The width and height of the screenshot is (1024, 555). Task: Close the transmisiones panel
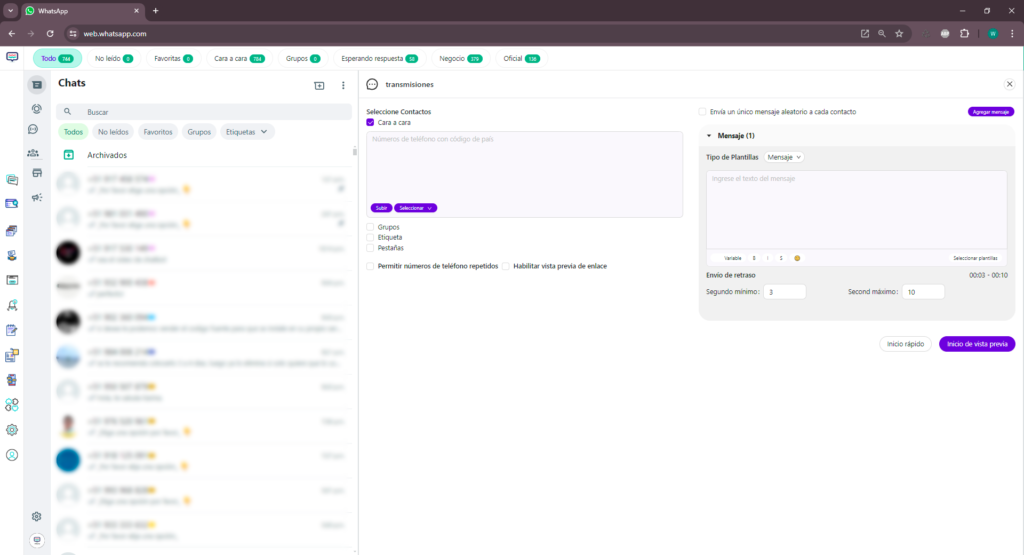1010,84
